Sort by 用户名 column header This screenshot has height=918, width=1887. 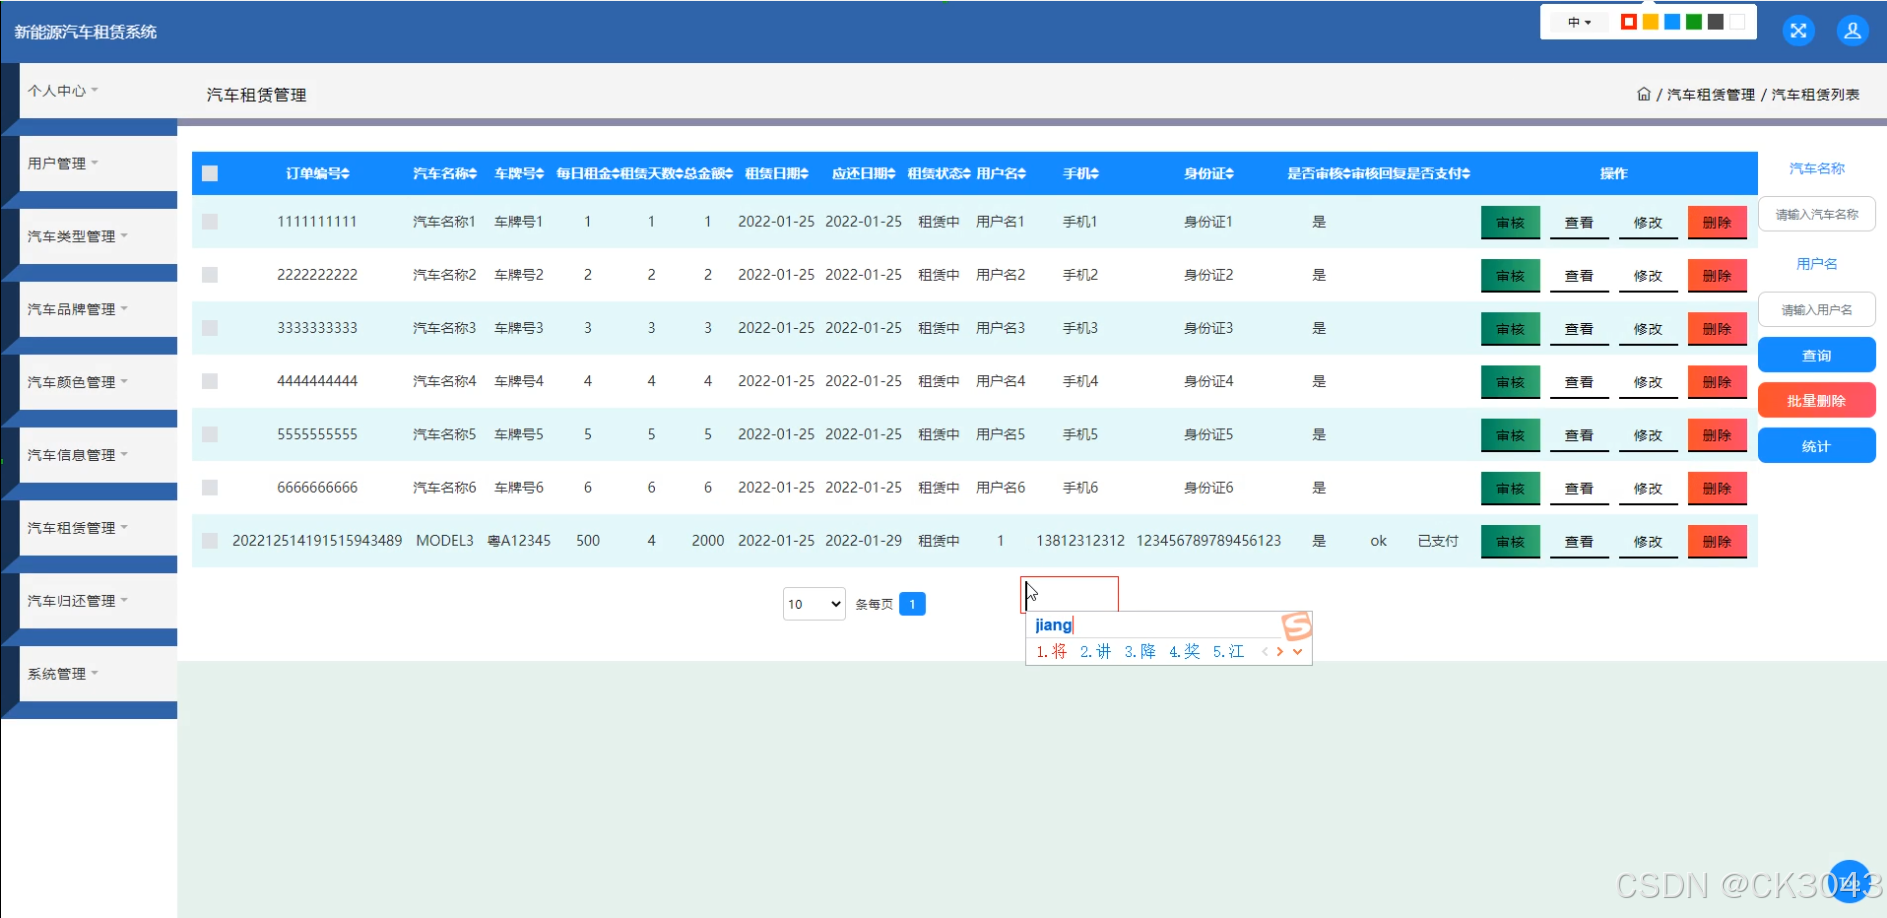1001,173
